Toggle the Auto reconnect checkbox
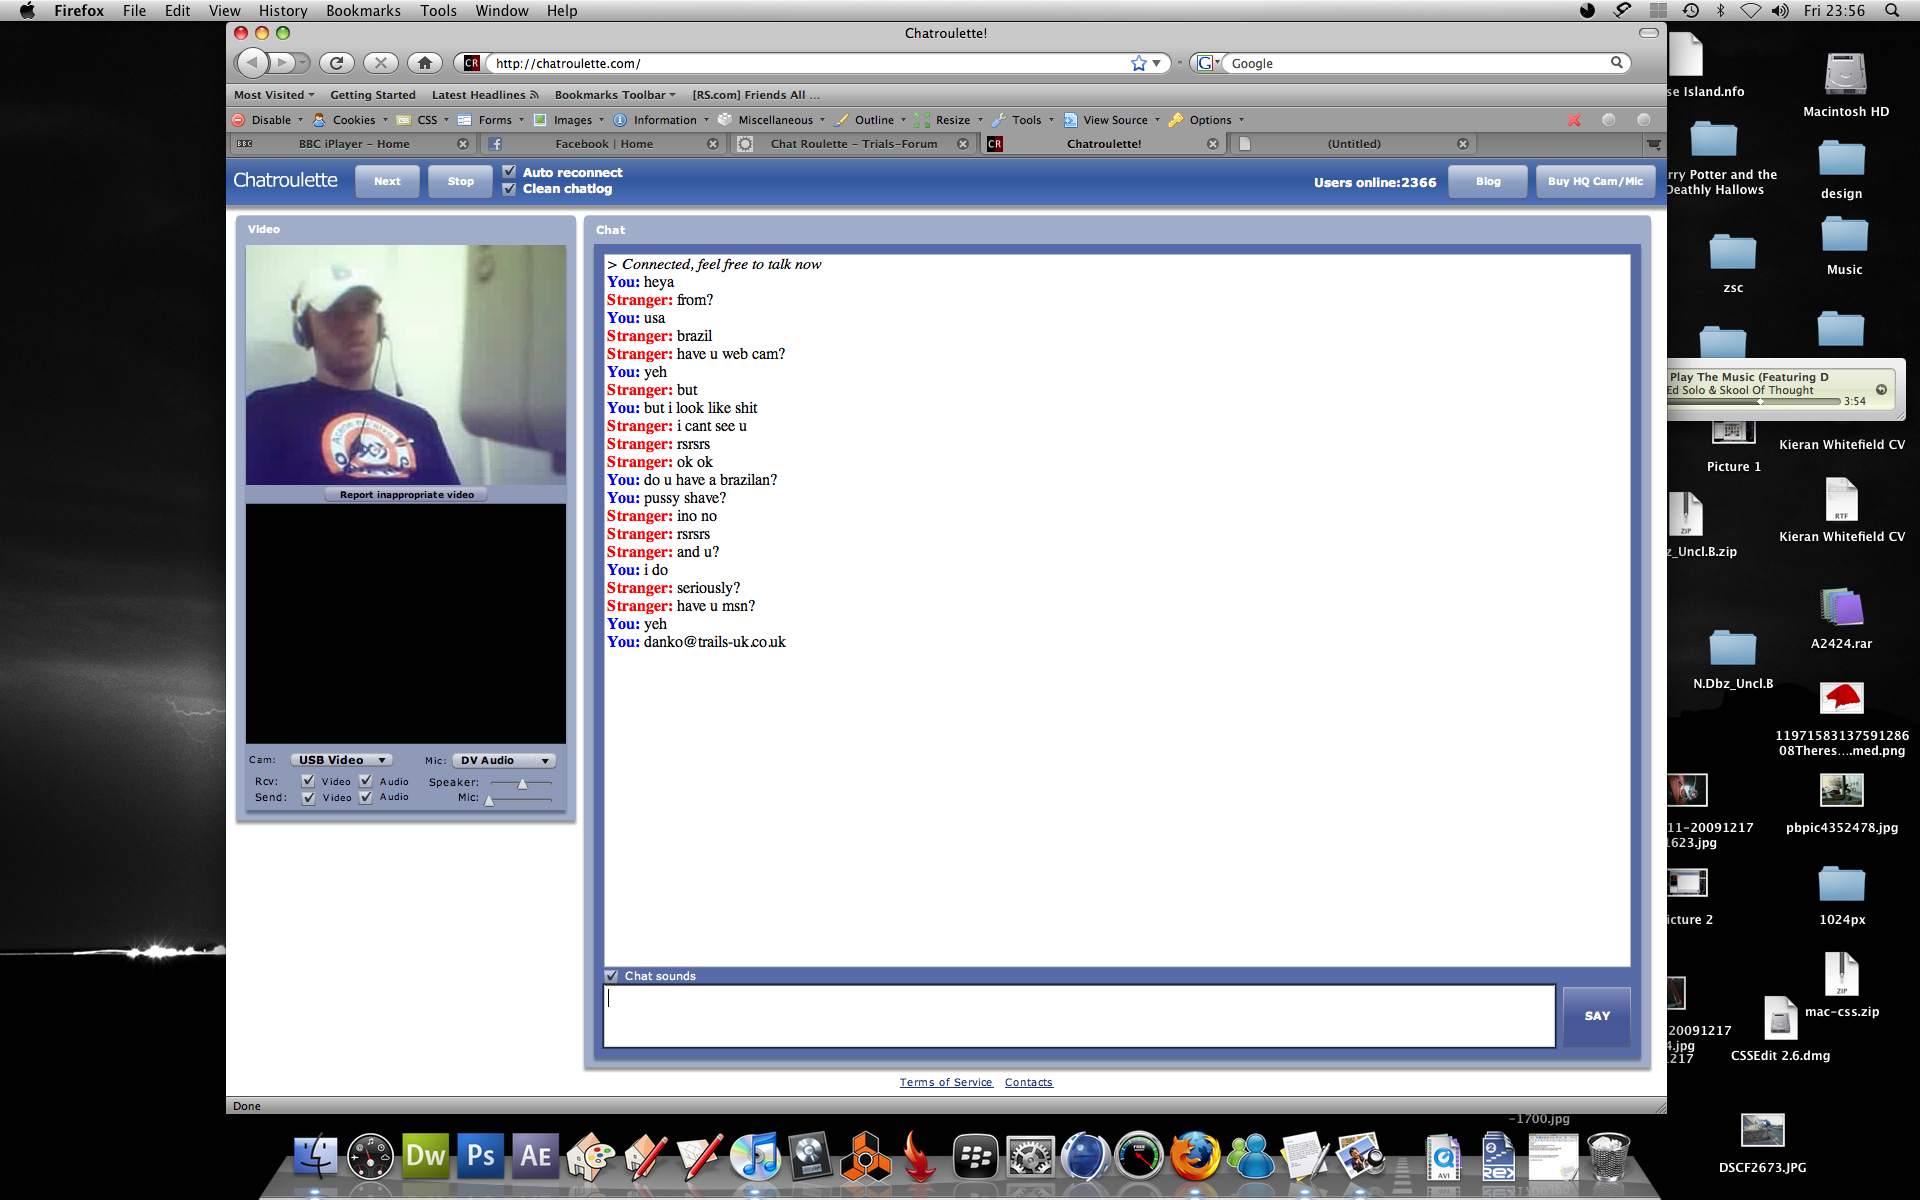This screenshot has height=1200, width=1920. click(509, 172)
